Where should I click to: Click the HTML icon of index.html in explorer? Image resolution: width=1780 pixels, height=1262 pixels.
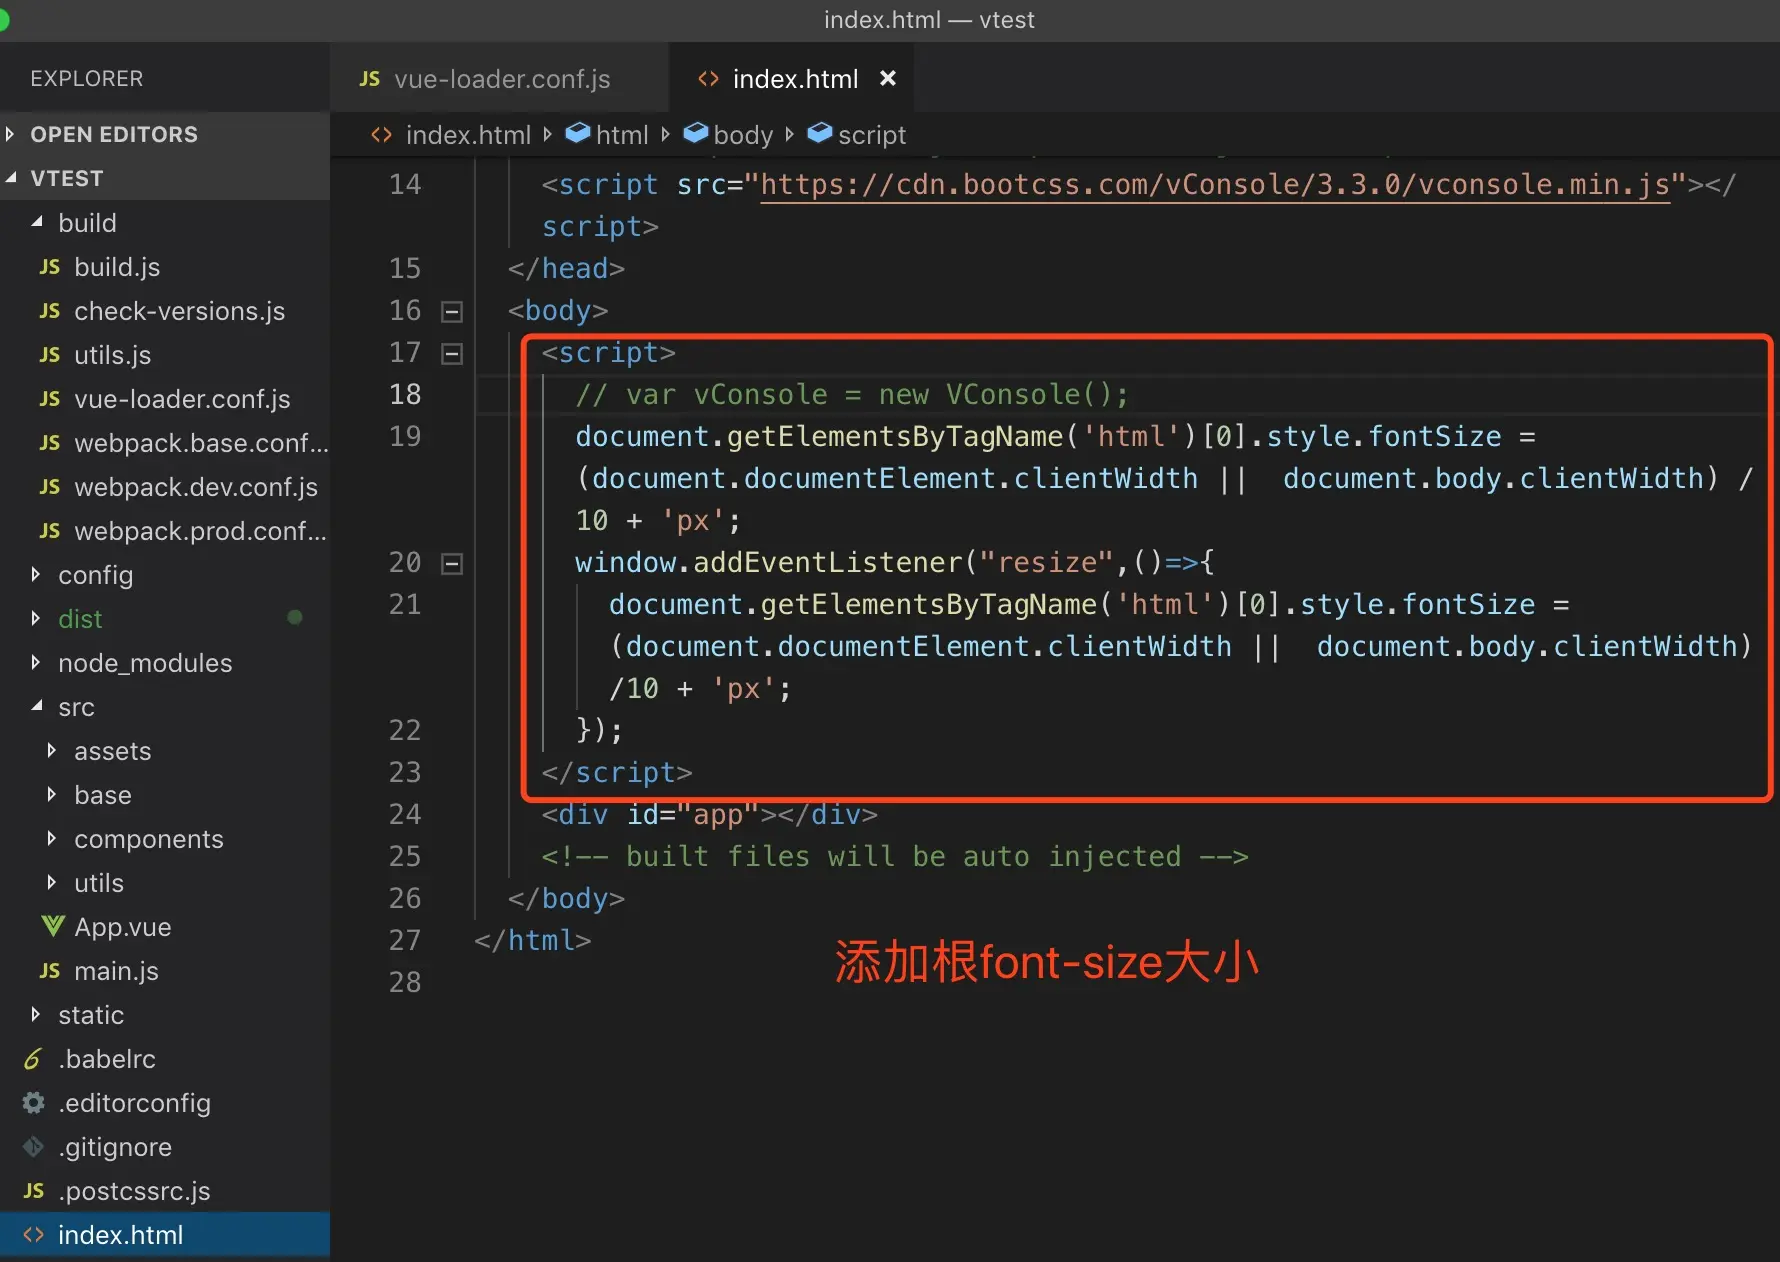tap(33, 1235)
